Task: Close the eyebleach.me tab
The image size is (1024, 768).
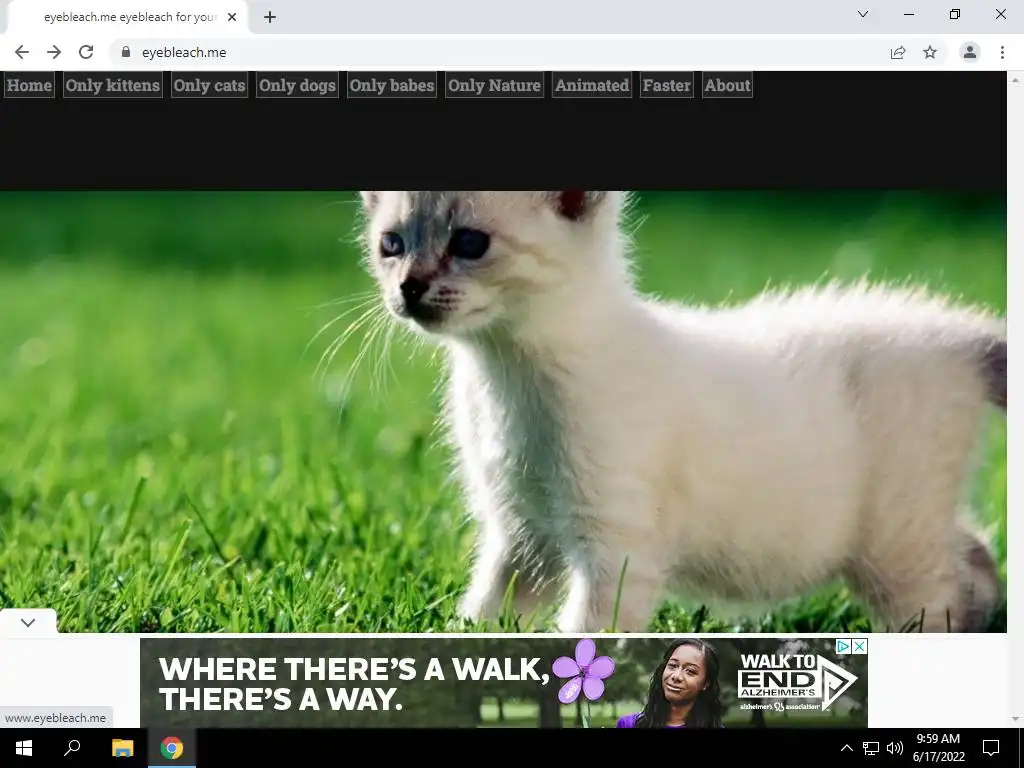Action: pyautogui.click(x=232, y=17)
